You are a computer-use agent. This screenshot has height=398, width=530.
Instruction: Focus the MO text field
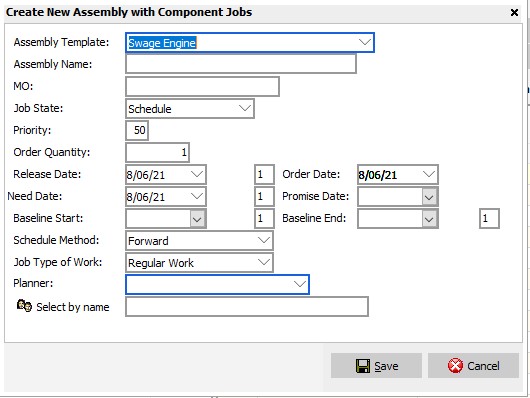click(202, 86)
